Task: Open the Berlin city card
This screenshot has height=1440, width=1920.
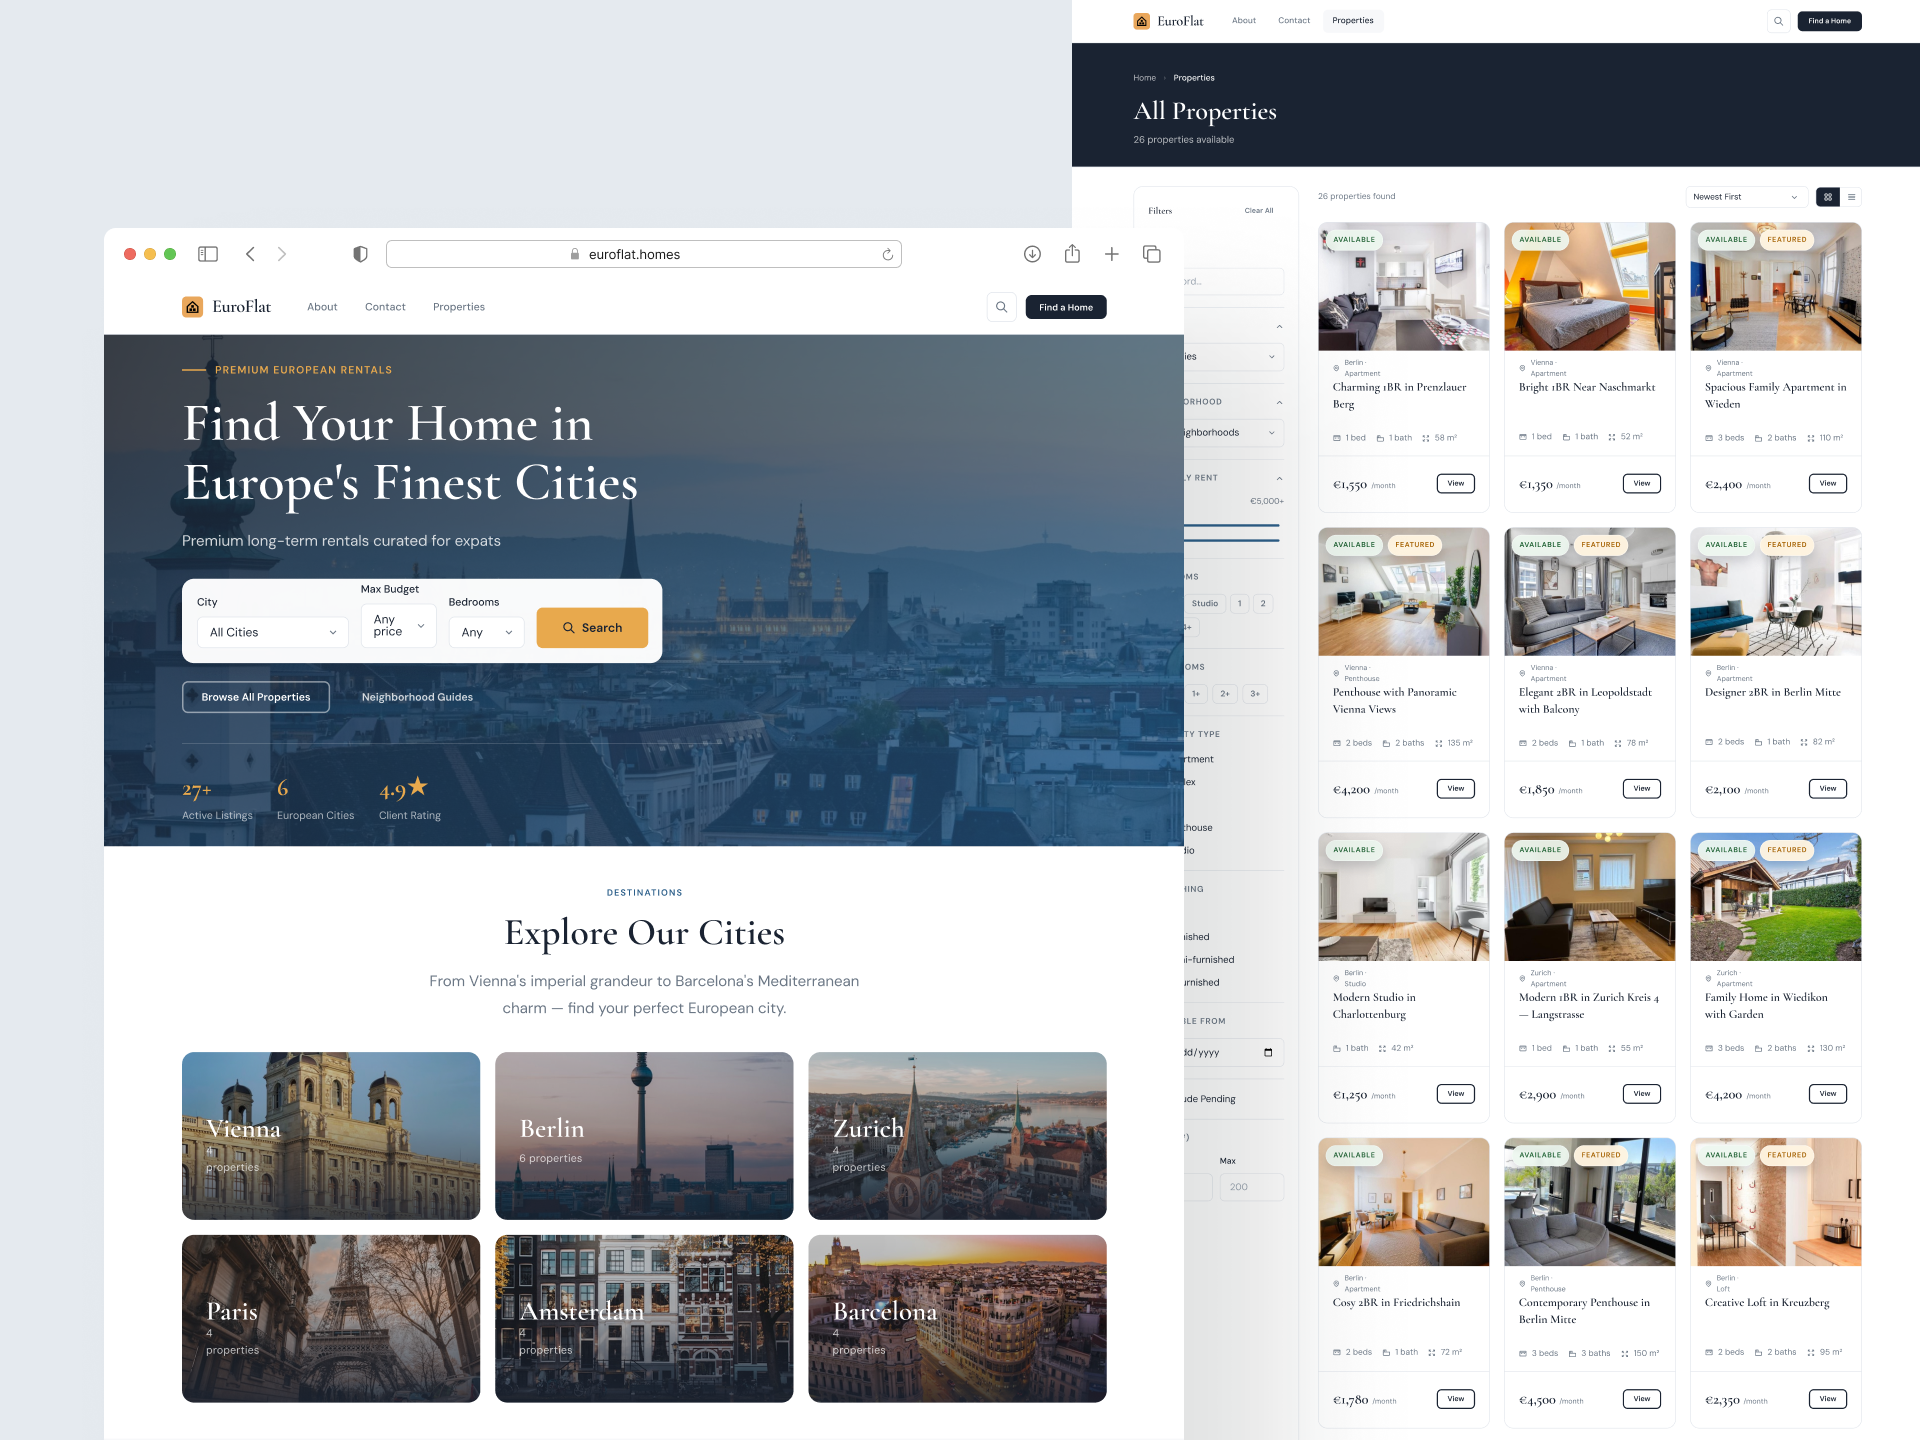Action: 644,1136
